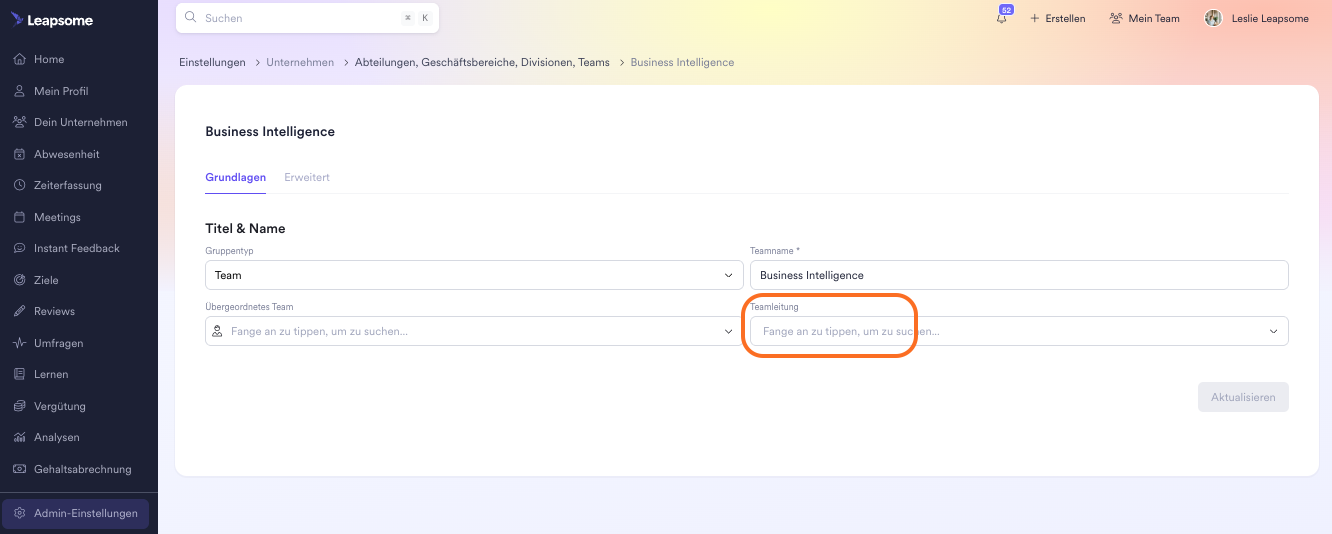This screenshot has width=1332, height=534.
Task: Click the Teamname input field
Action: (x=1018, y=275)
